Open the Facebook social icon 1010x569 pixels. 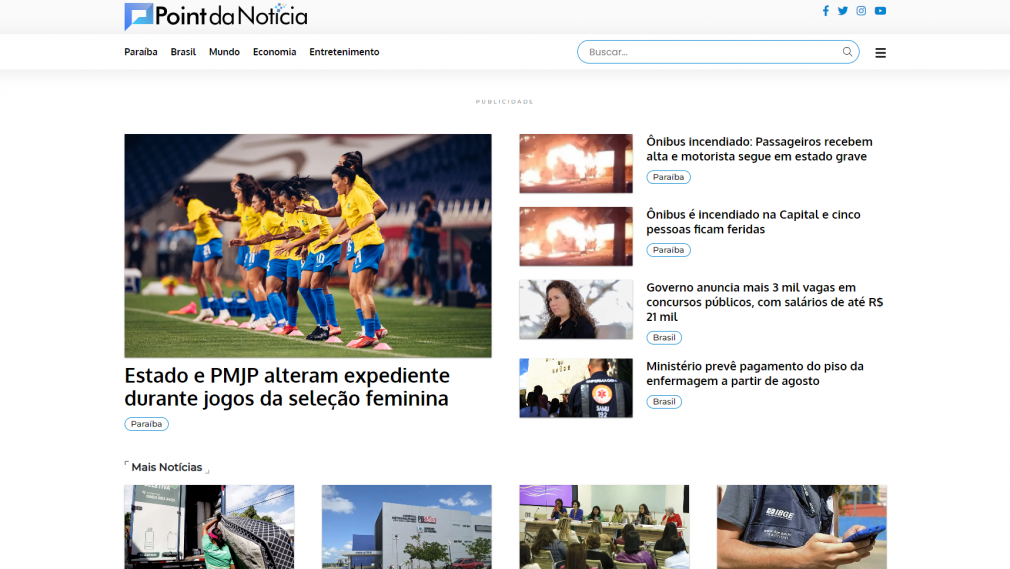825,11
